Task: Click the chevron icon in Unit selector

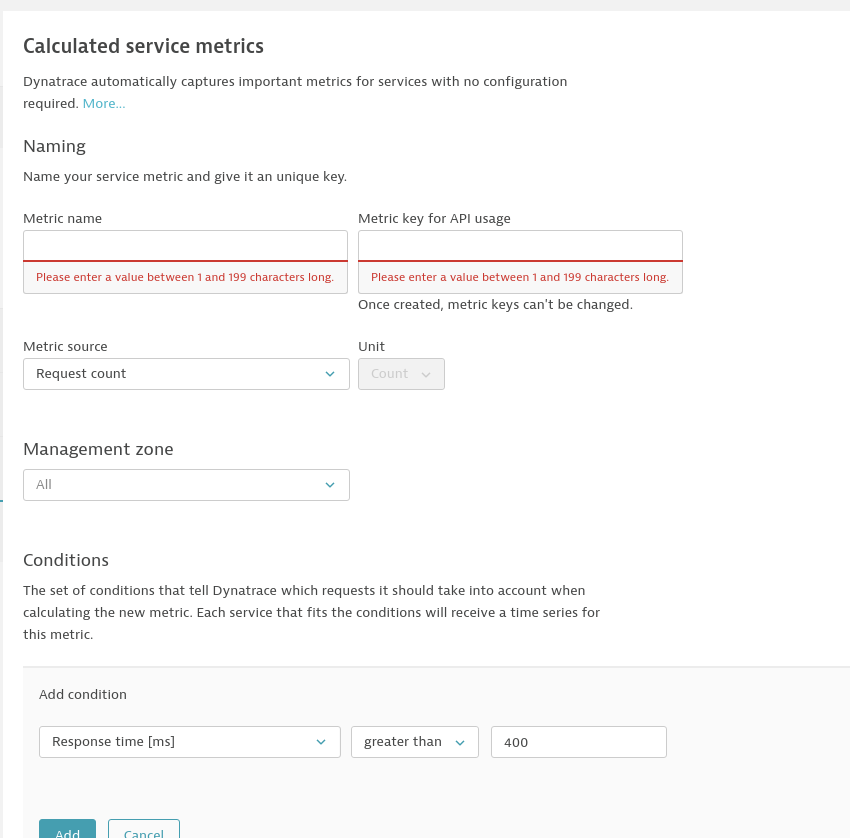Action: [x=426, y=374]
